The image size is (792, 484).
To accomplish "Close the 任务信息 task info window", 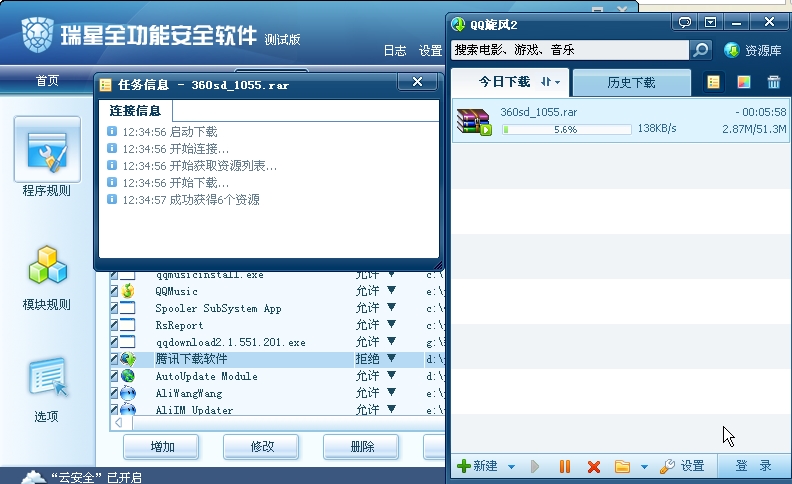I will tap(417, 82).
